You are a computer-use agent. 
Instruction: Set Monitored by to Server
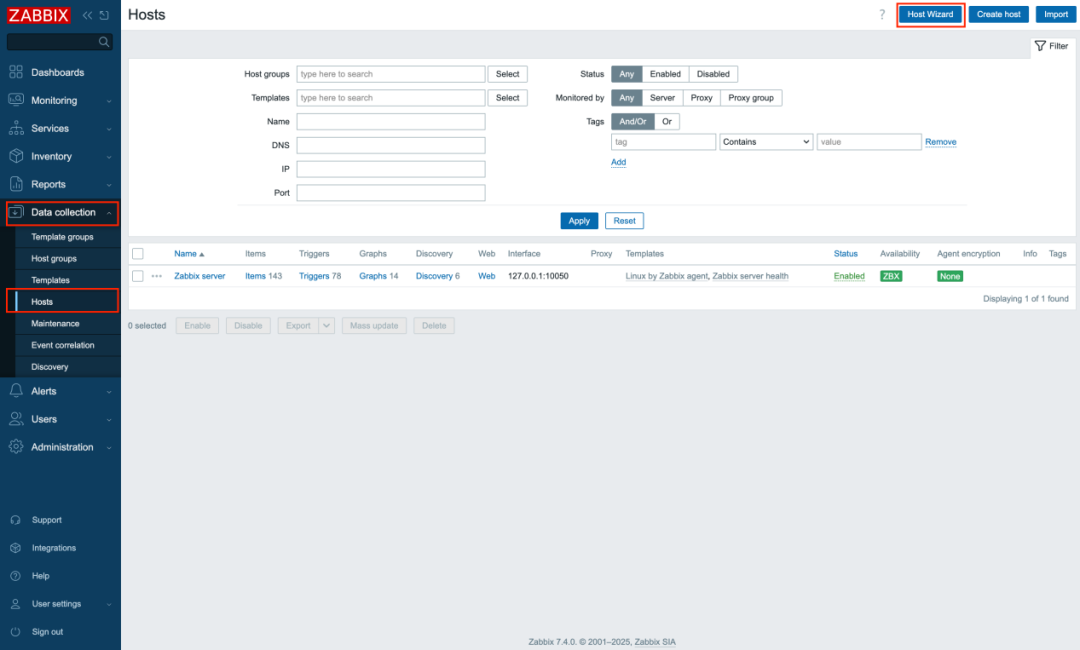pyautogui.click(x=662, y=98)
